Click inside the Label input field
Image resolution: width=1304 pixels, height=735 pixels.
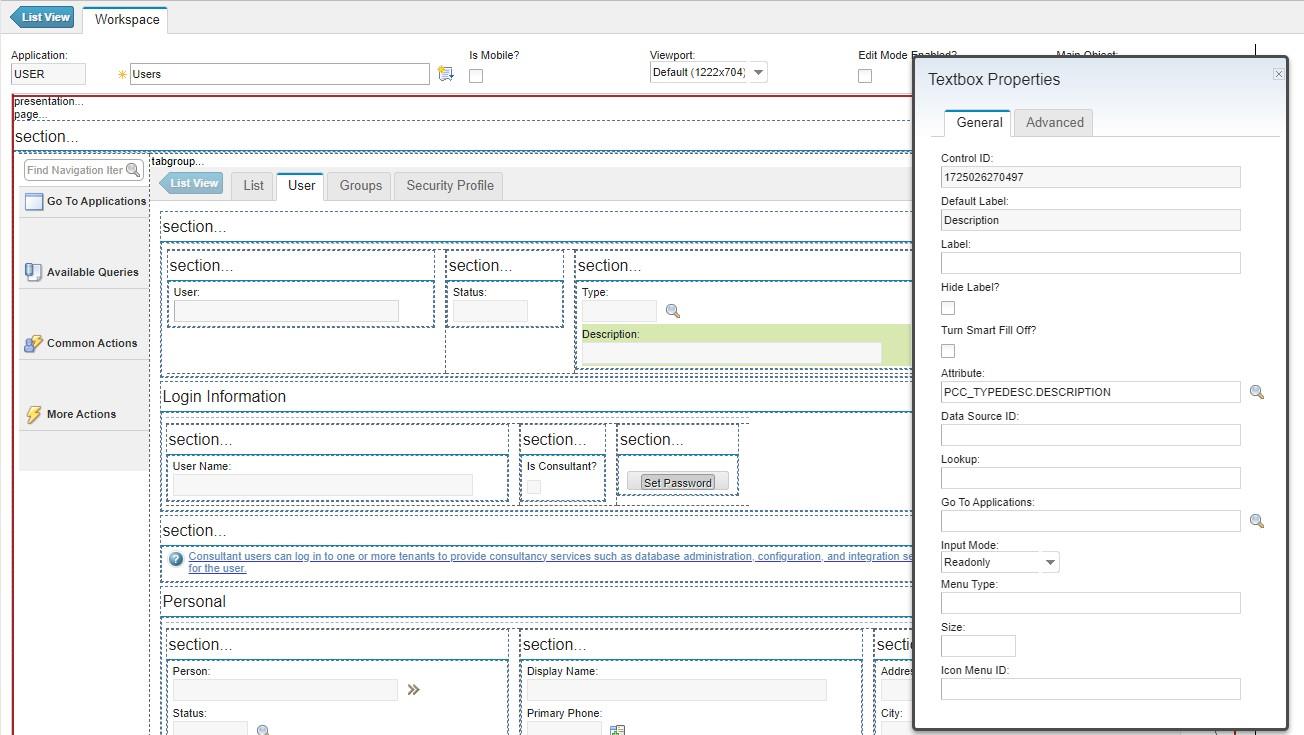pos(1090,263)
